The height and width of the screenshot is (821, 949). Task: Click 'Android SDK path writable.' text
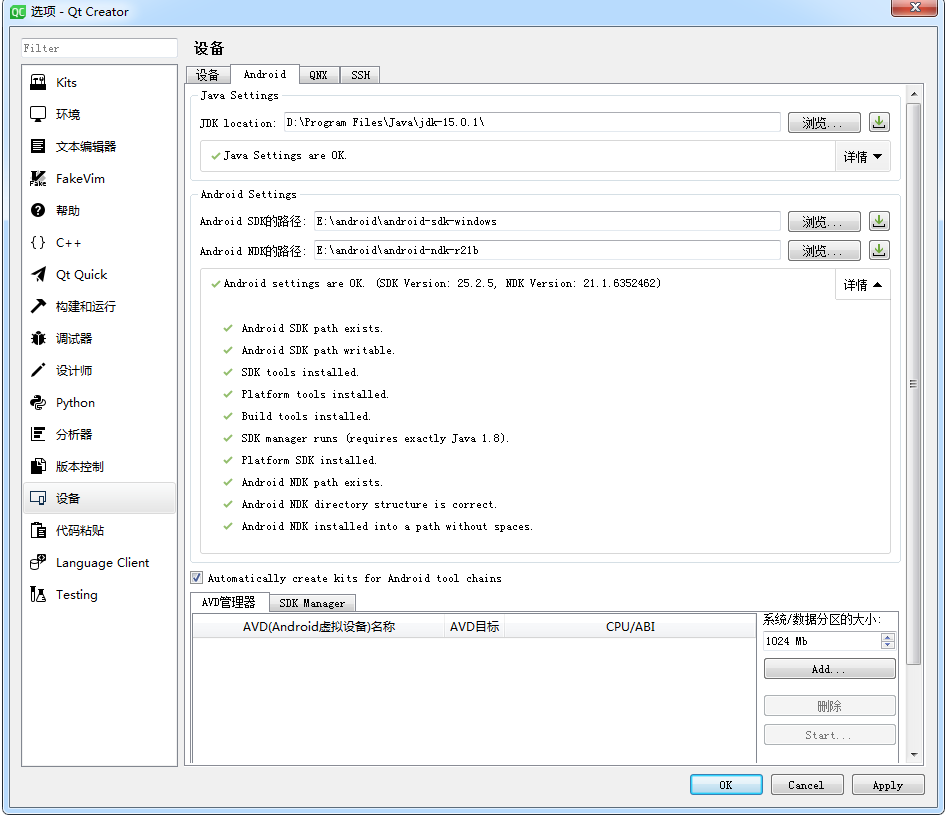click(318, 350)
